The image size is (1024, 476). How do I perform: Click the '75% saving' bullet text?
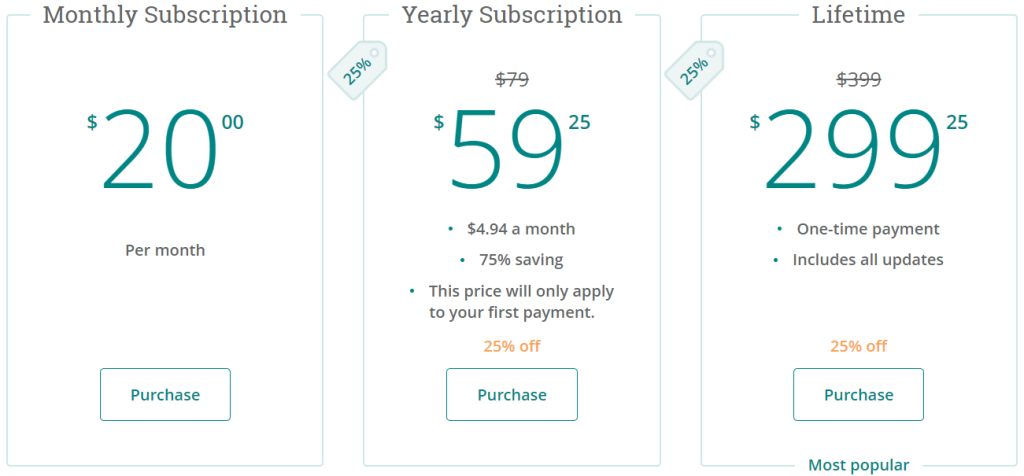click(x=521, y=260)
